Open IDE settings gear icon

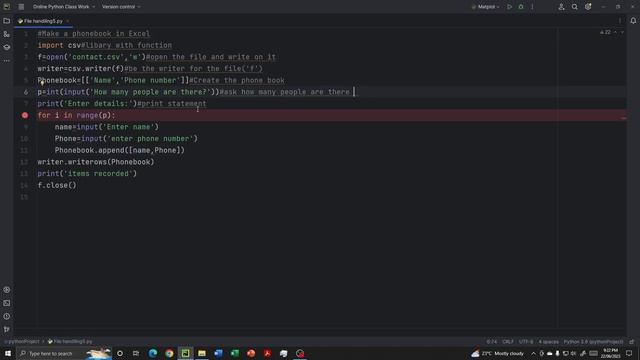point(588,7)
